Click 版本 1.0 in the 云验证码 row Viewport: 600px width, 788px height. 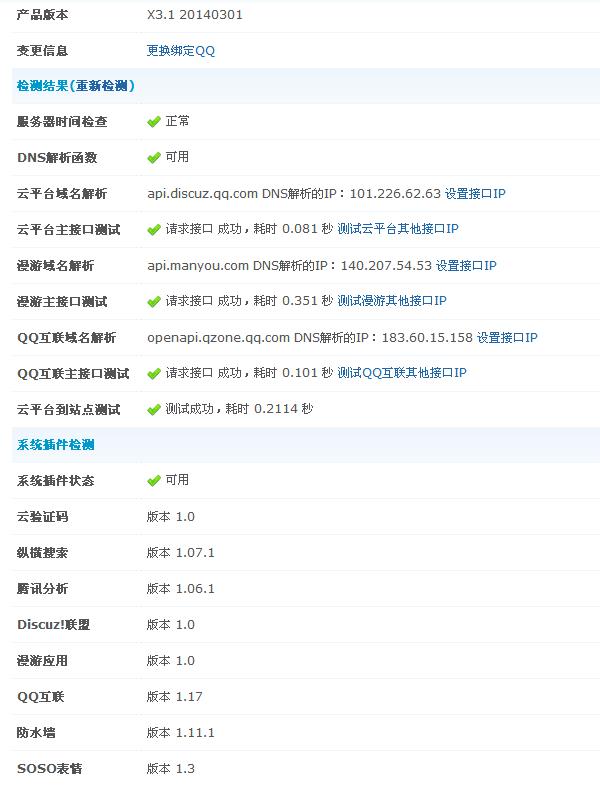[170, 517]
